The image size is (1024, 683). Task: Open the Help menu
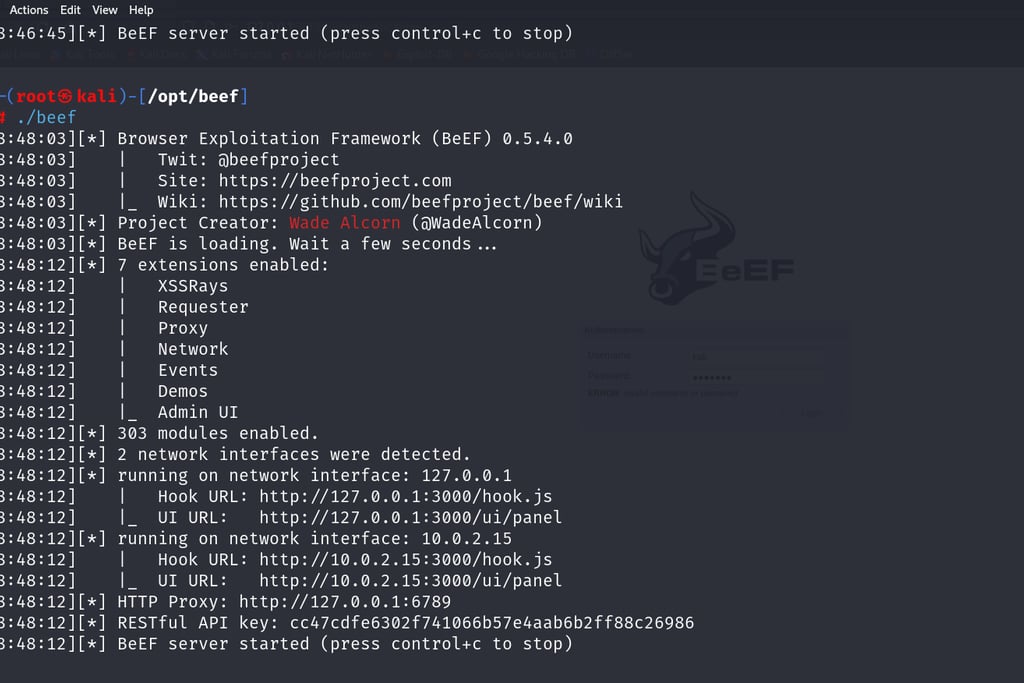click(141, 10)
